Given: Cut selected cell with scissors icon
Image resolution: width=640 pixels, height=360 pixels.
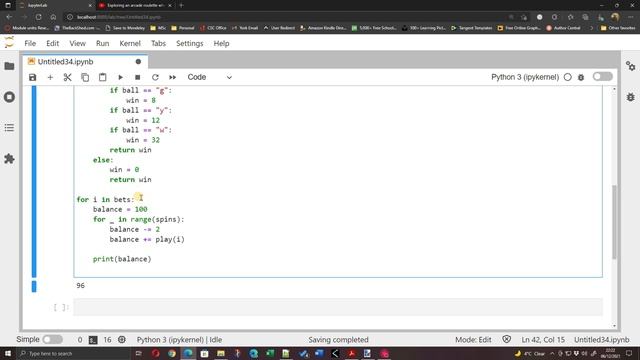Looking at the screenshot, I should tap(68, 77).
